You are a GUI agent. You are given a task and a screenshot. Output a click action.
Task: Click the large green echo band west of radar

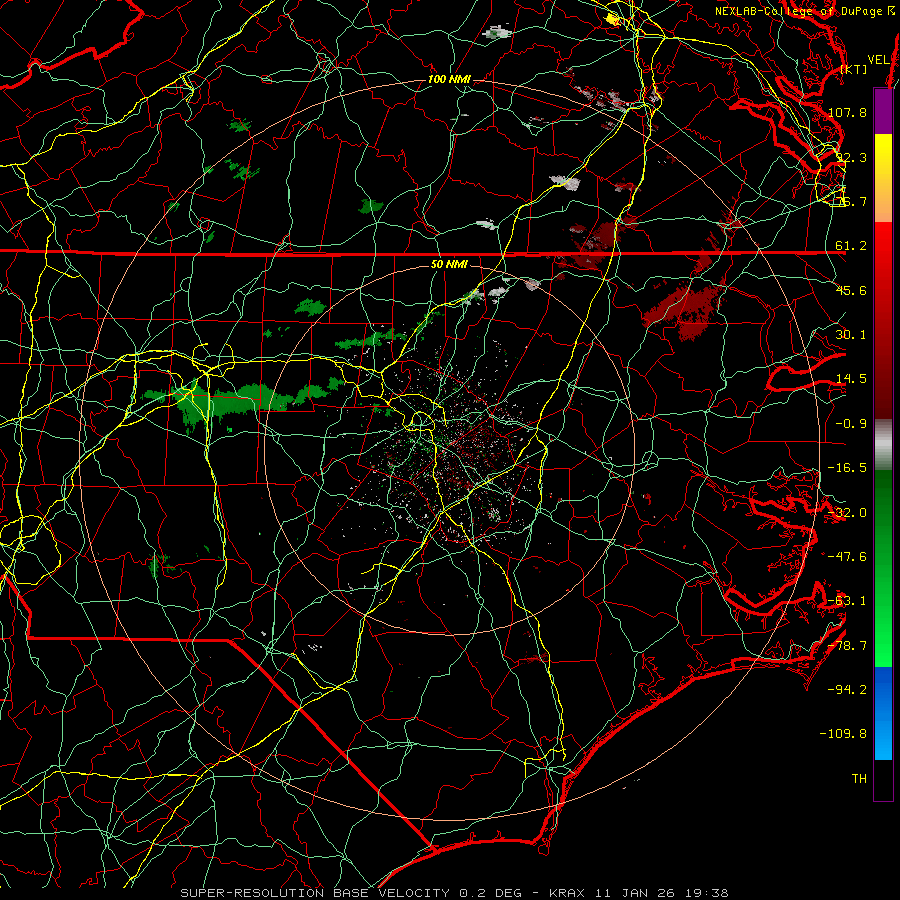point(241,400)
